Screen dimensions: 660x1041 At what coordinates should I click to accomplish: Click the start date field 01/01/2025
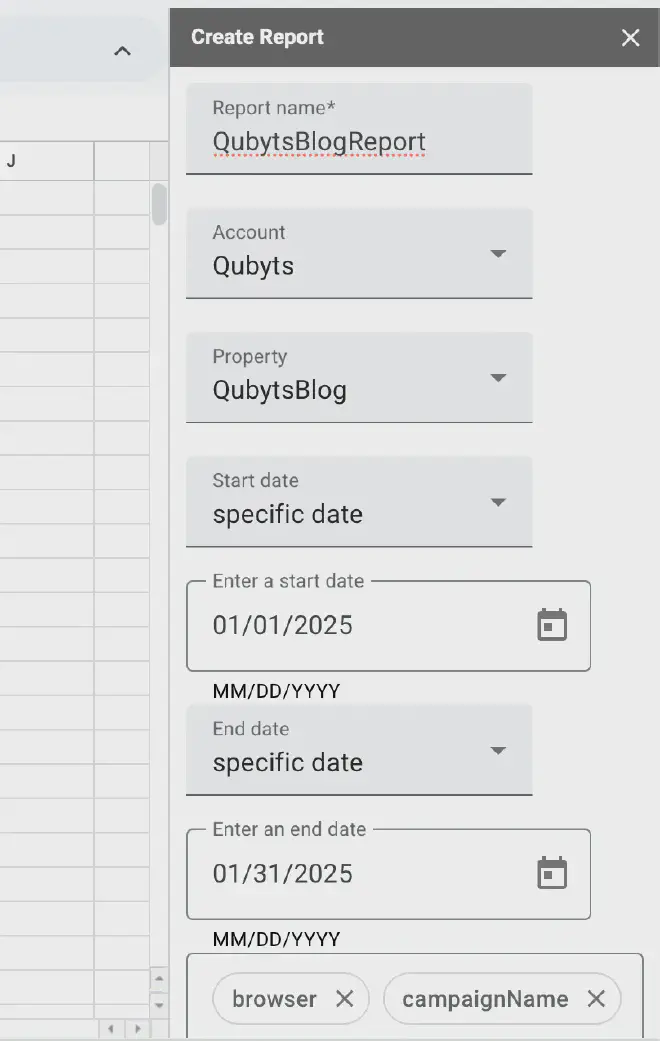tap(388, 626)
